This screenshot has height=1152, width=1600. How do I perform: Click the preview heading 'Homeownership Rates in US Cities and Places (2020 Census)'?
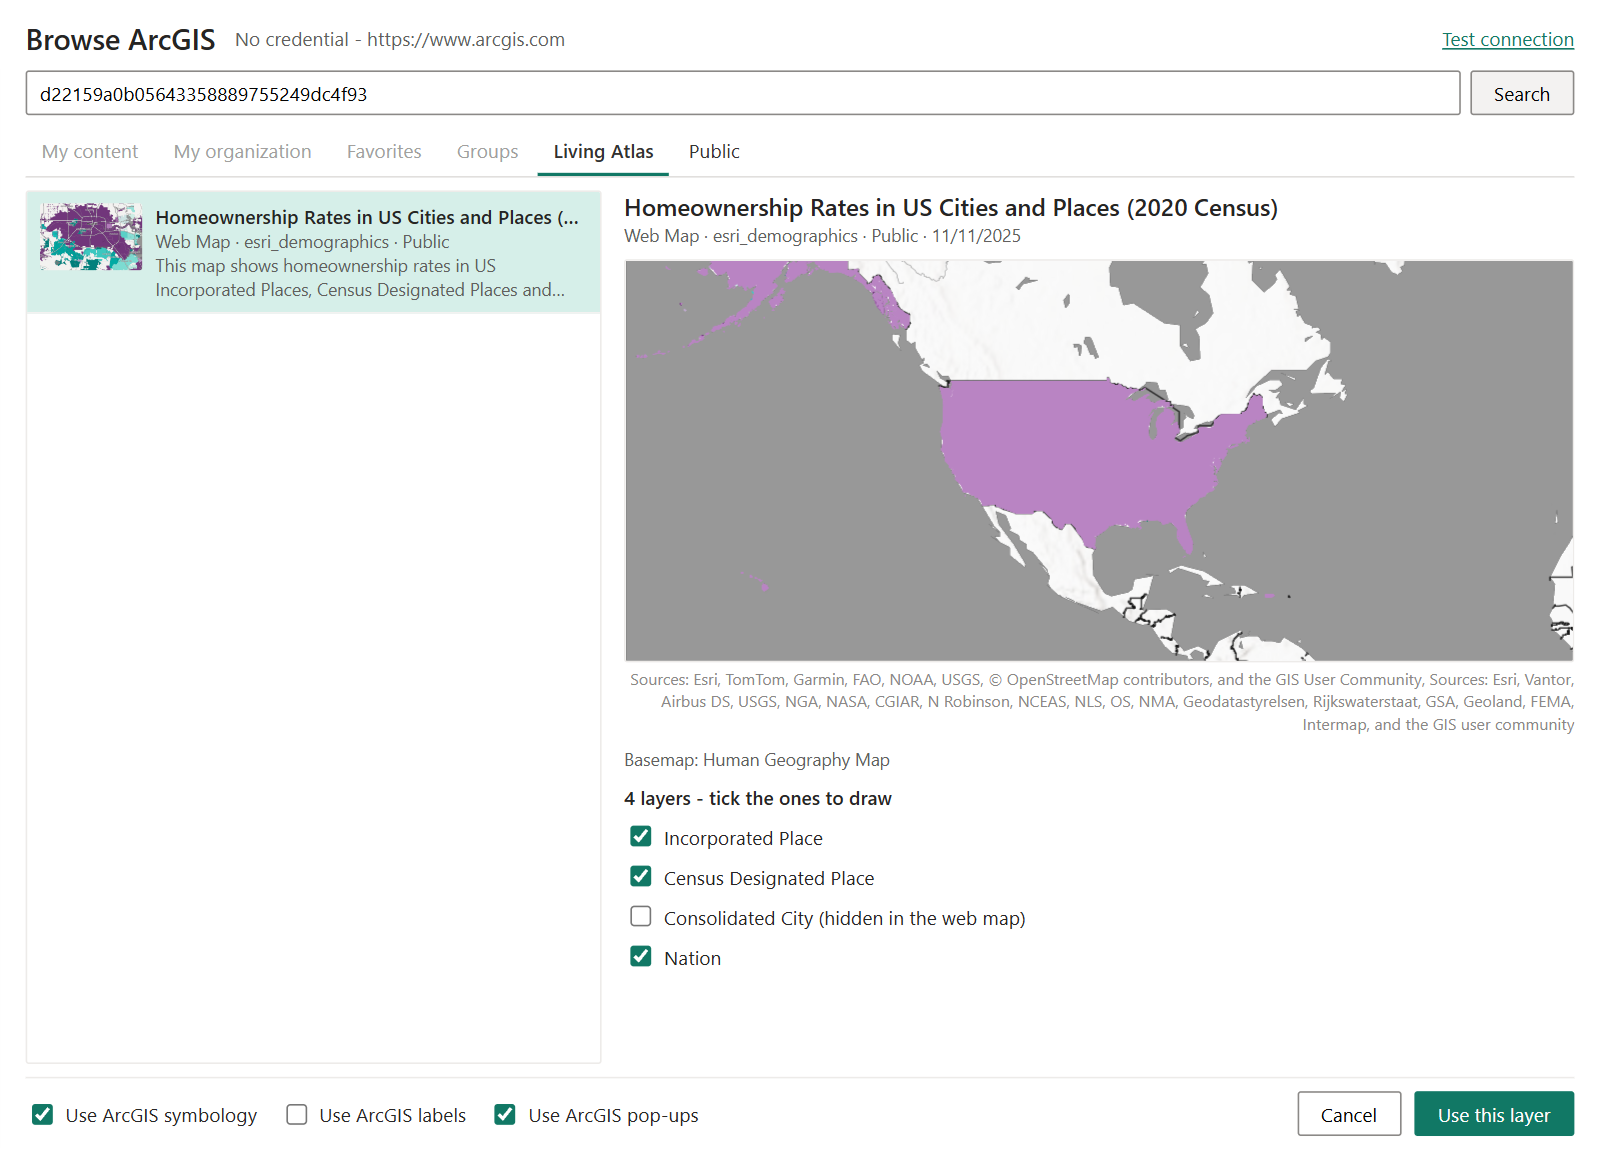coord(951,208)
